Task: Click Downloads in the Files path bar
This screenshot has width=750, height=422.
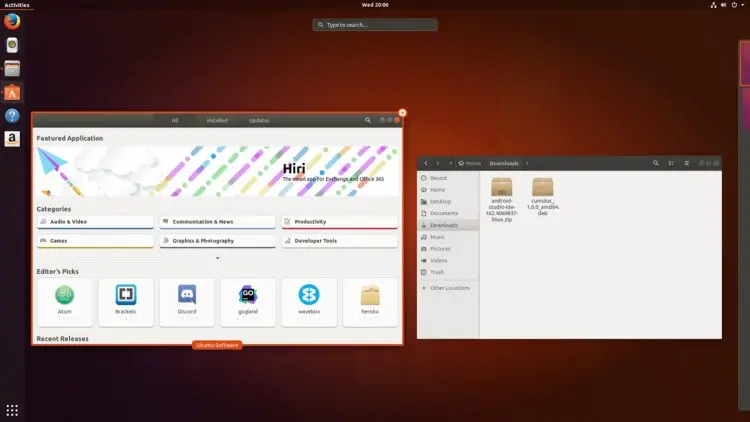Action: pos(504,163)
